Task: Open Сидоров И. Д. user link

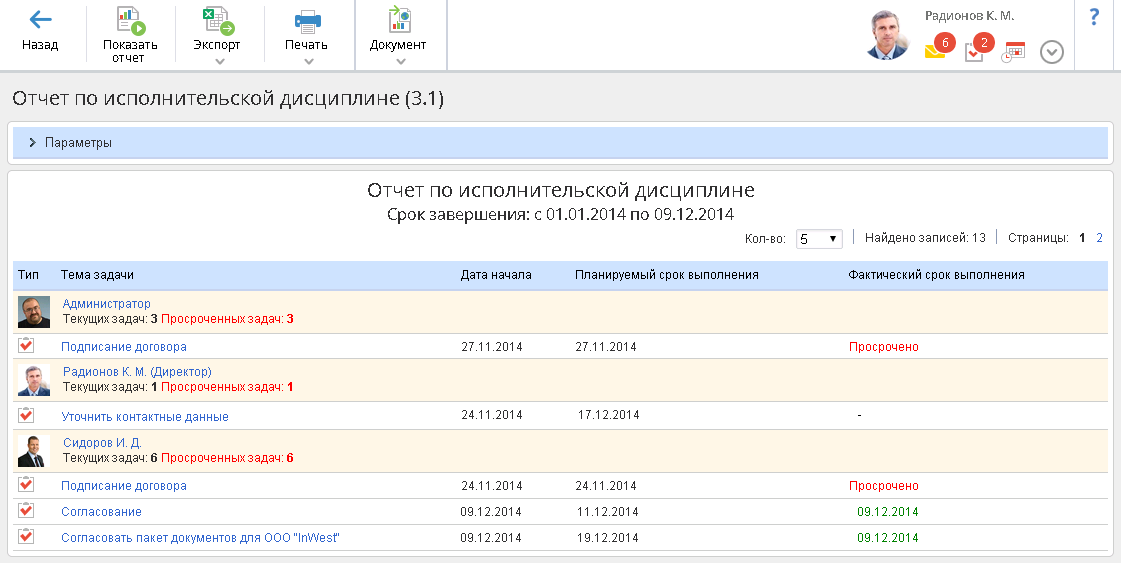Action: (102, 443)
